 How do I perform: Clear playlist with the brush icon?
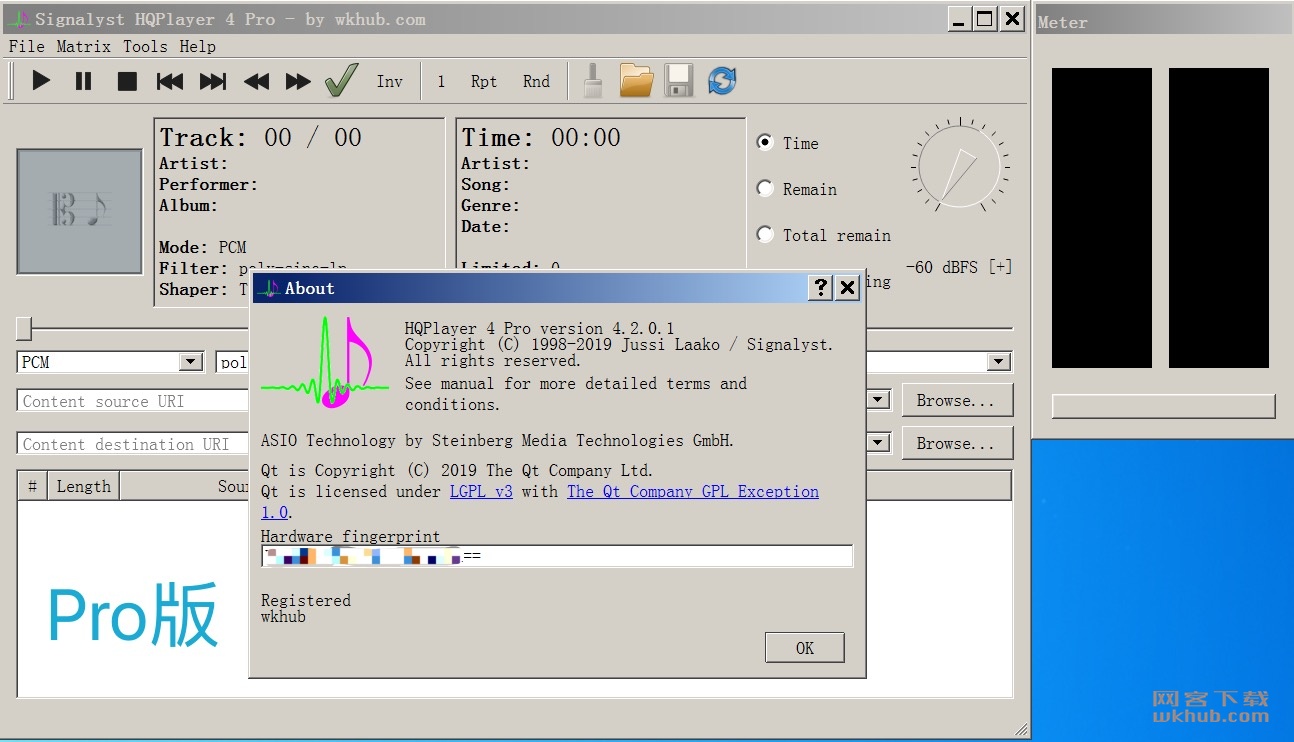pos(593,80)
